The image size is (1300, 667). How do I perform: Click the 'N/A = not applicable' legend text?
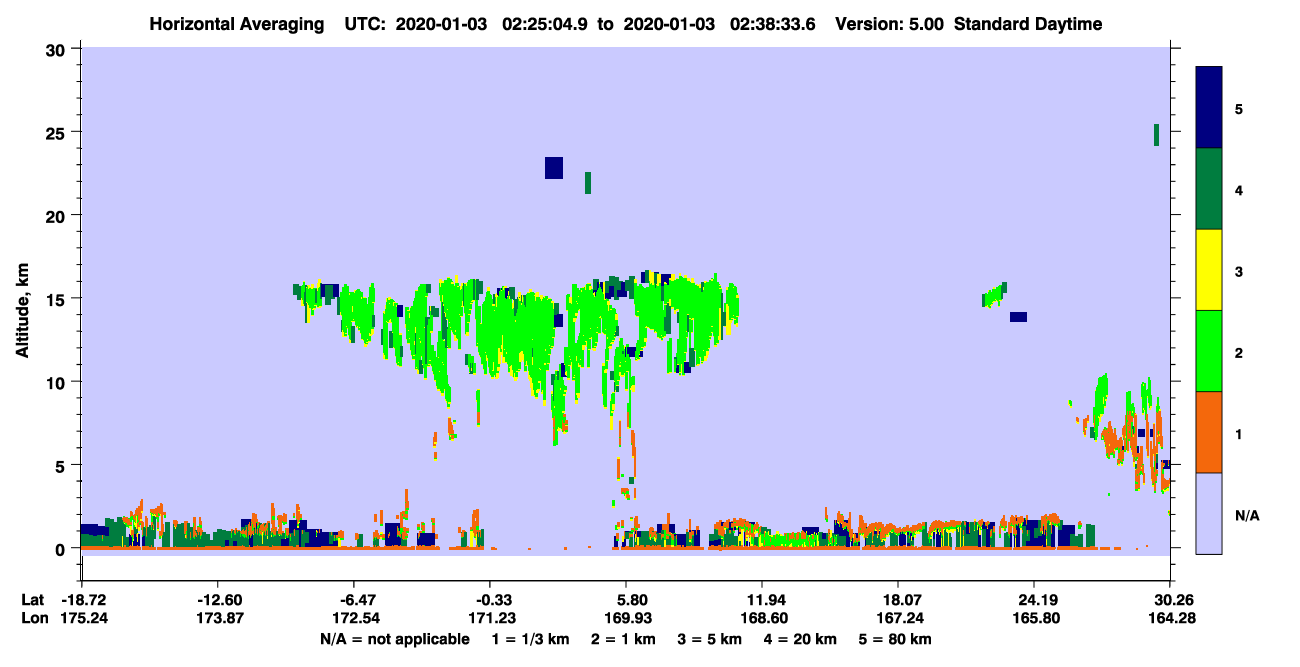coord(394,639)
